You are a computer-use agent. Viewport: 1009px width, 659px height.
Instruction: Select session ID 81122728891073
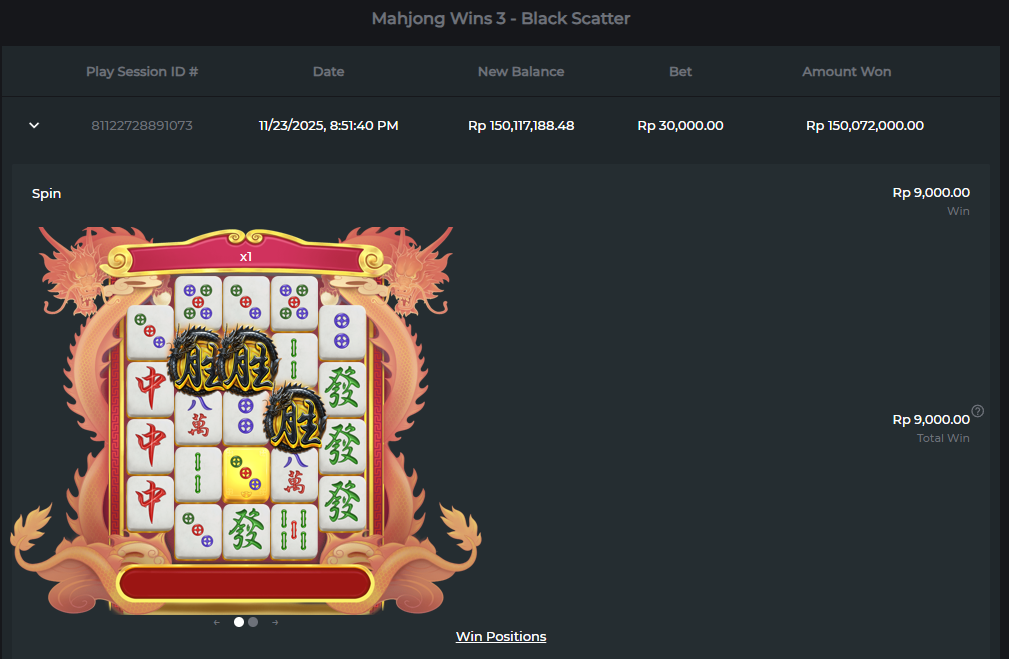pyautogui.click(x=142, y=125)
